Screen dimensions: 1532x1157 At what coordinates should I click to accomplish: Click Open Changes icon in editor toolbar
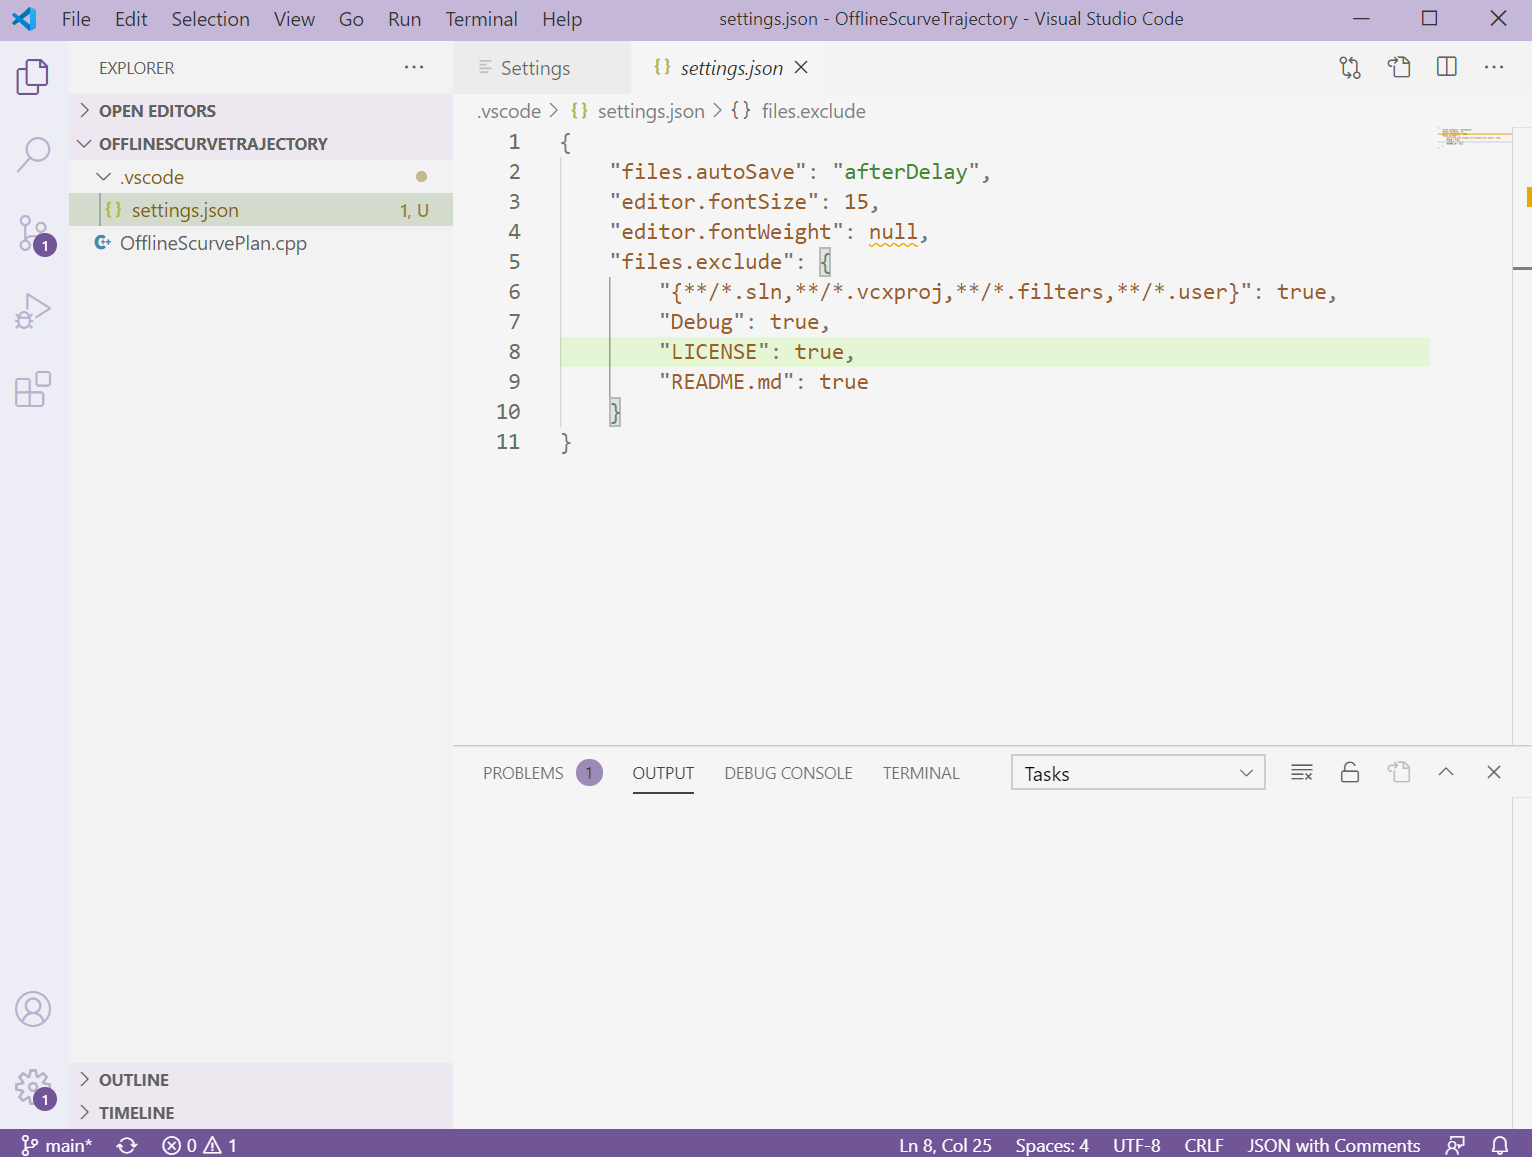[x=1350, y=68]
